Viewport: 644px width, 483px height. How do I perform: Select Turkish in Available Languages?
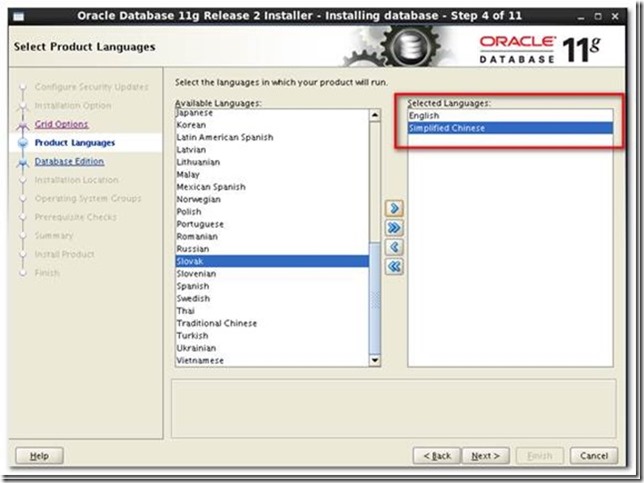pos(272,336)
